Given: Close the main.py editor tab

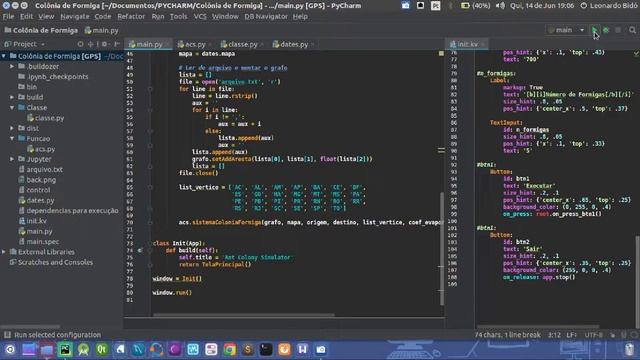Looking at the screenshot, I should coord(167,44).
